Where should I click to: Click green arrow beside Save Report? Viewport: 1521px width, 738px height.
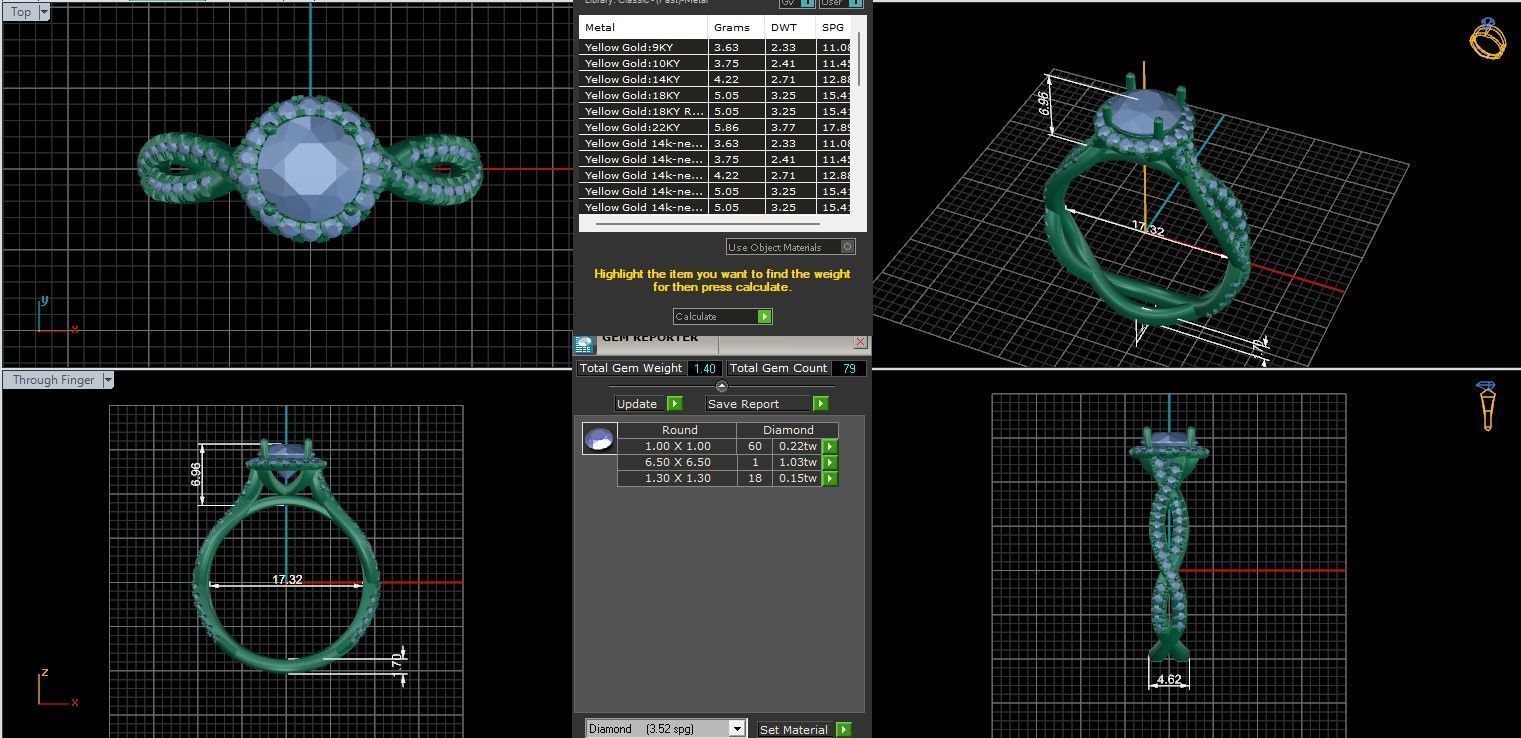pos(821,404)
